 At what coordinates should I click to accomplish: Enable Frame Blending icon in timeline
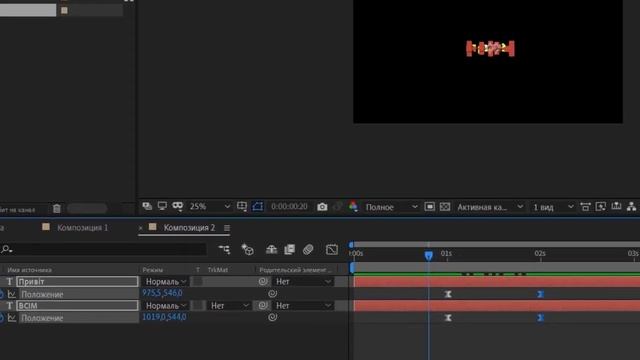tap(289, 249)
